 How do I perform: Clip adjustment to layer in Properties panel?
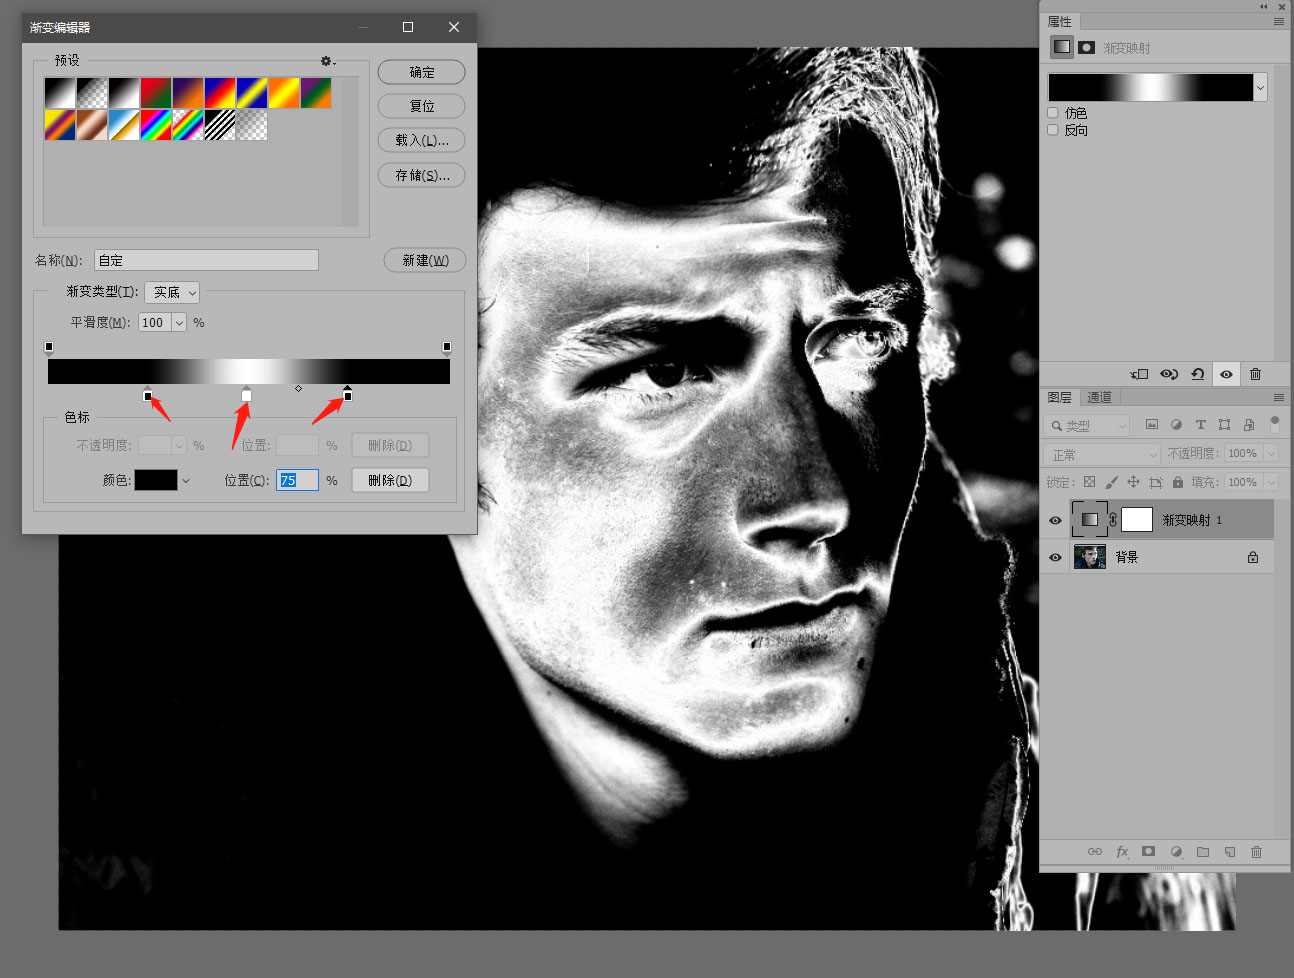pos(1139,374)
